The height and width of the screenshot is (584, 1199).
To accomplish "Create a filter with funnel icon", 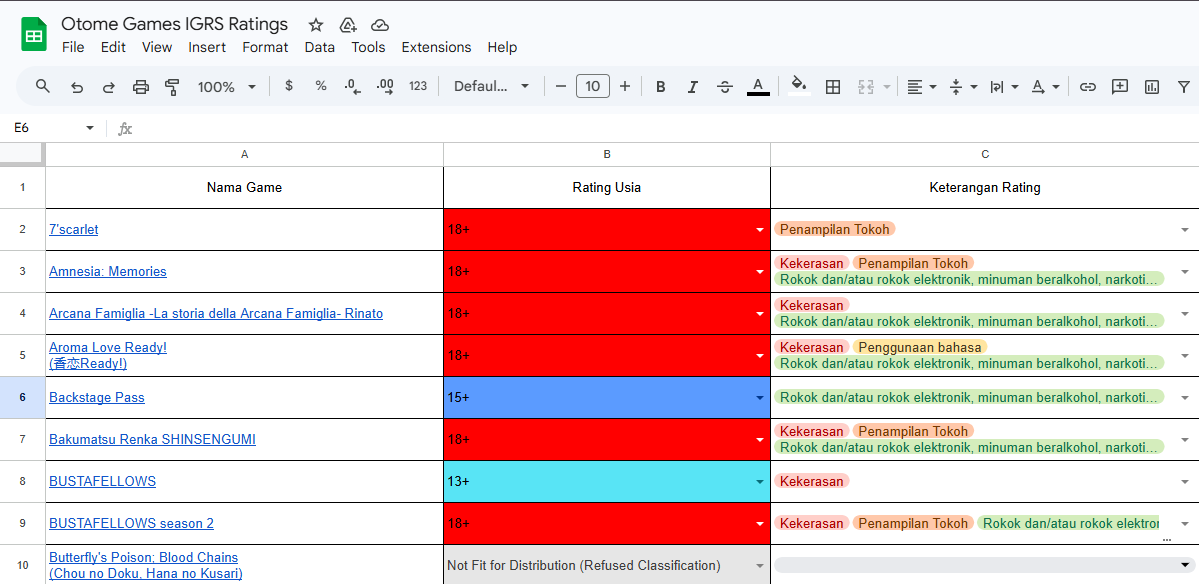I will tap(1184, 86).
